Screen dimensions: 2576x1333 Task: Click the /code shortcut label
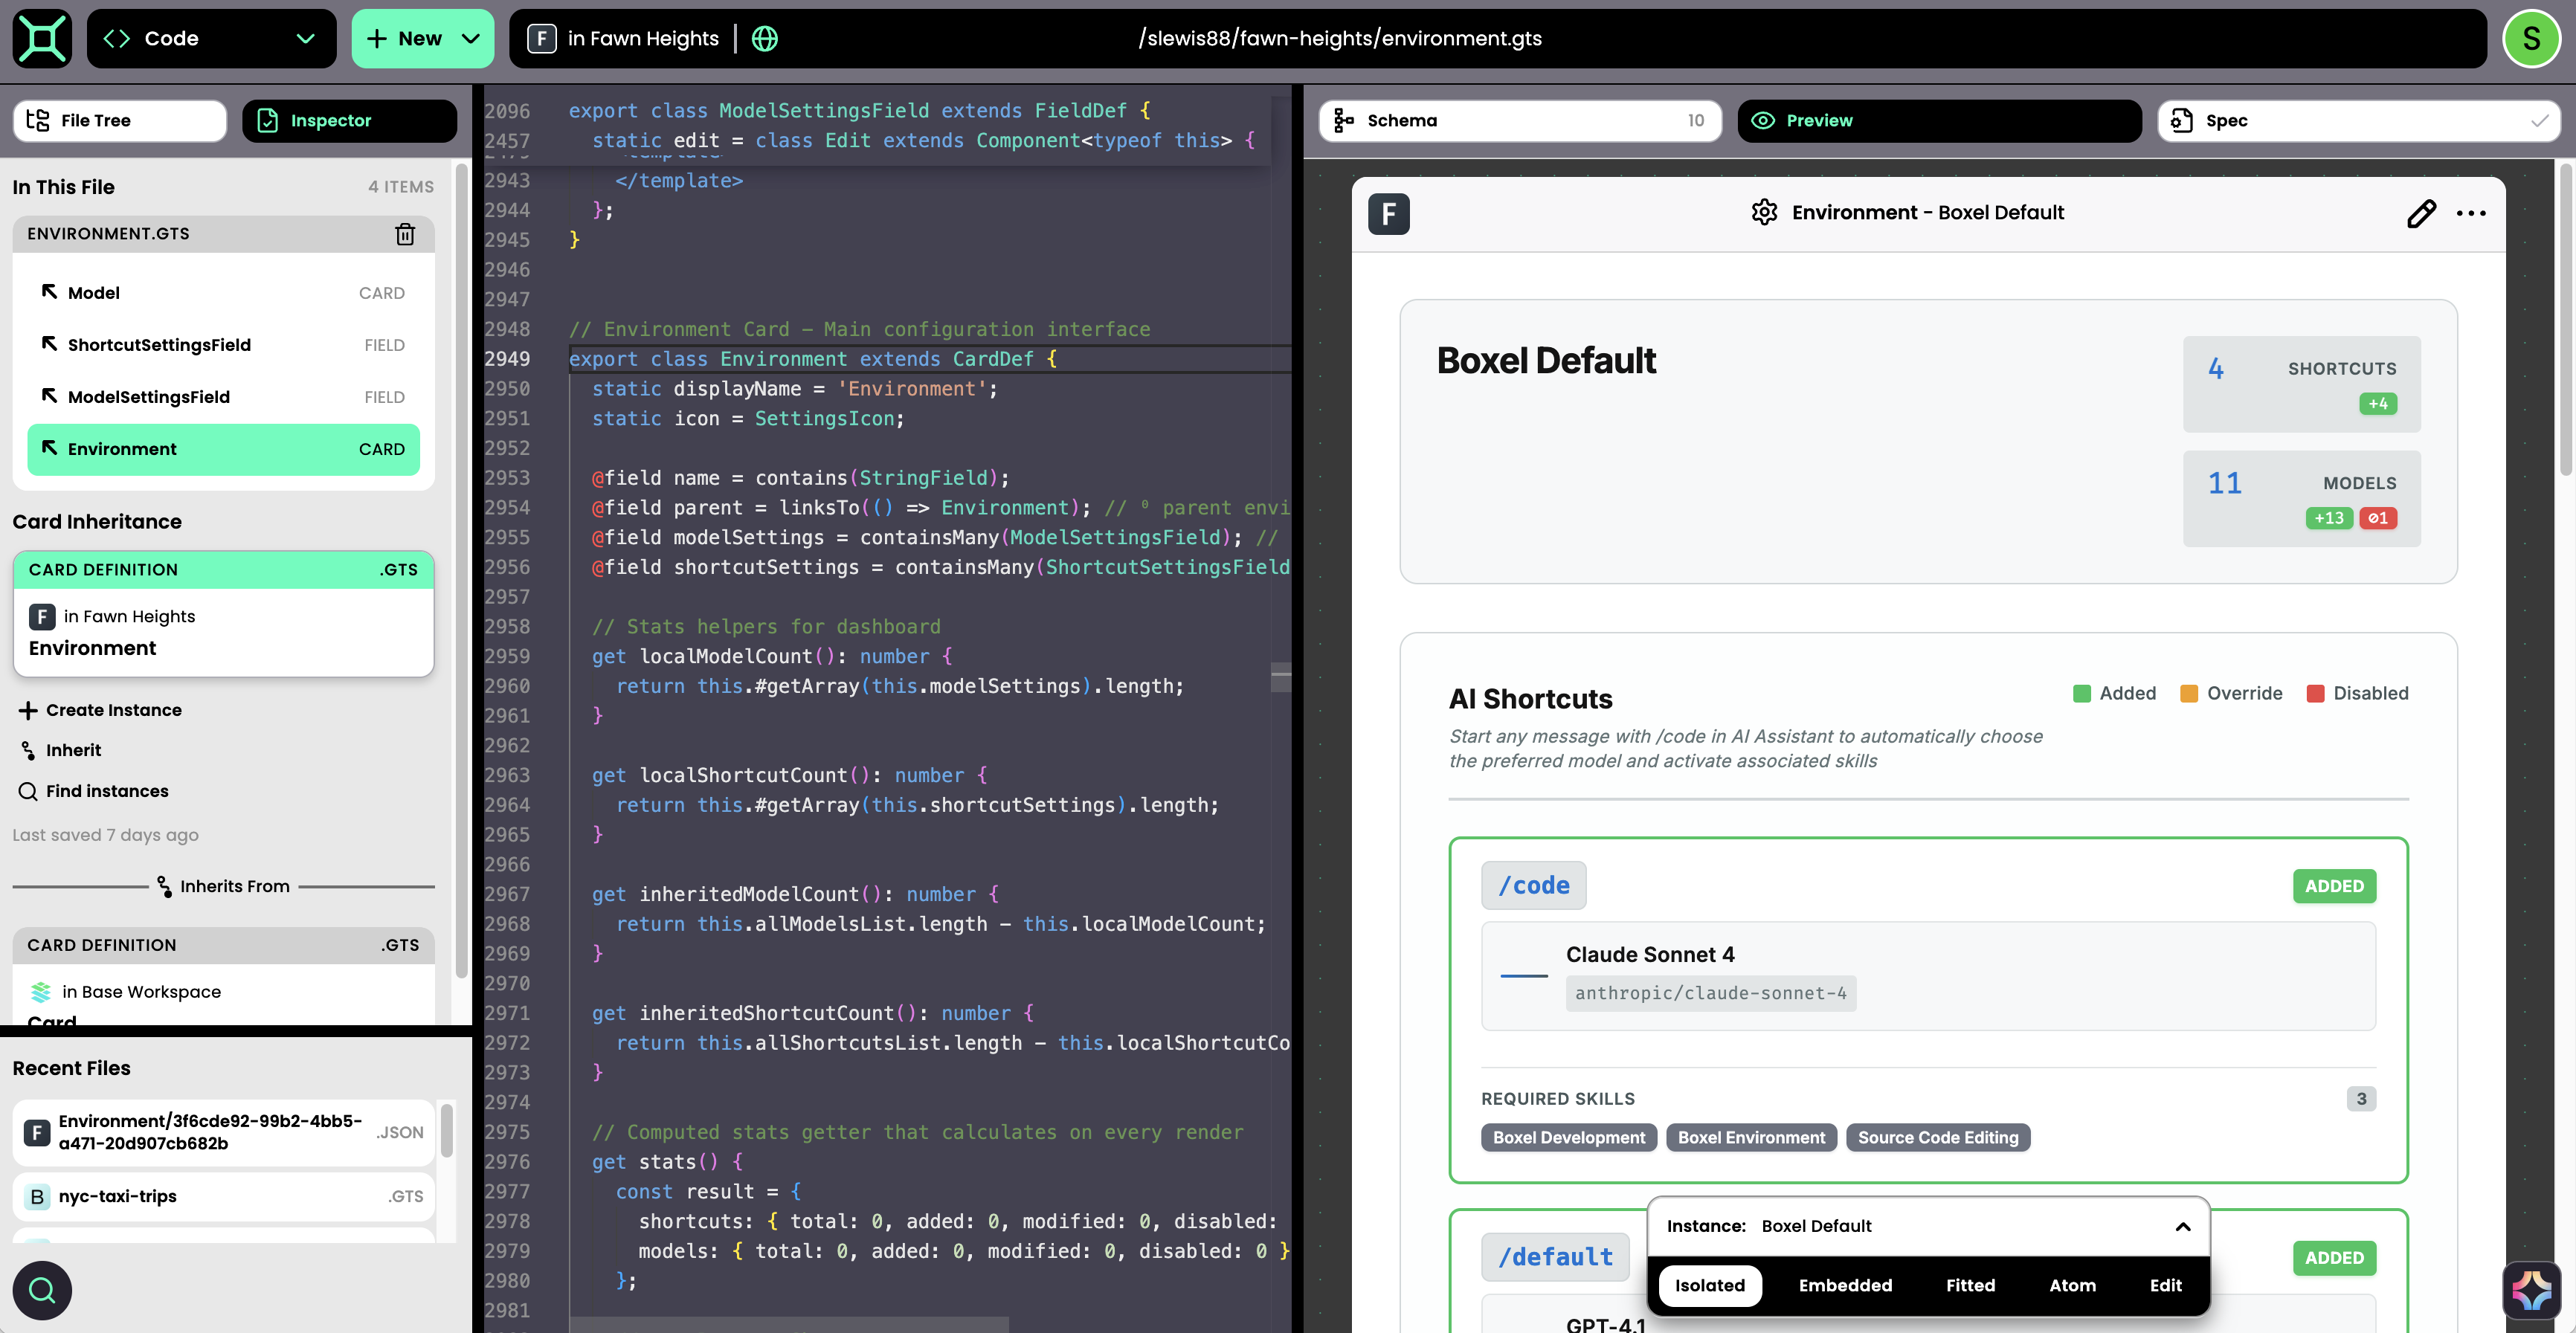tap(1533, 885)
